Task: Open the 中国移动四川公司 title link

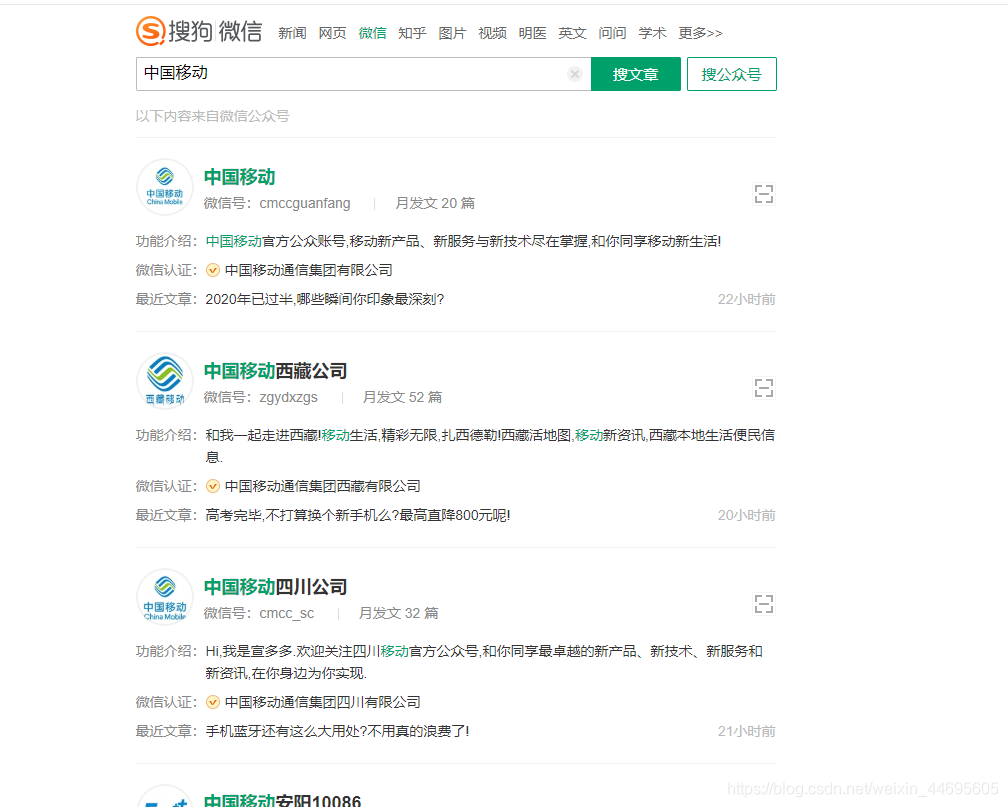Action: 276,587
